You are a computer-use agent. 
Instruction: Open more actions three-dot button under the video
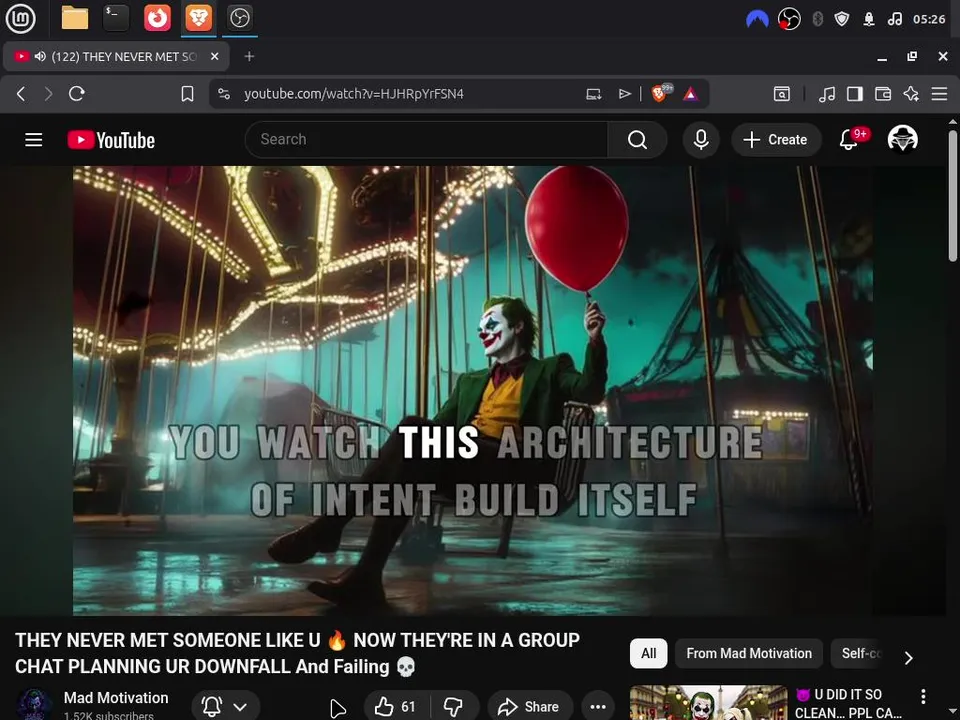[x=598, y=707]
